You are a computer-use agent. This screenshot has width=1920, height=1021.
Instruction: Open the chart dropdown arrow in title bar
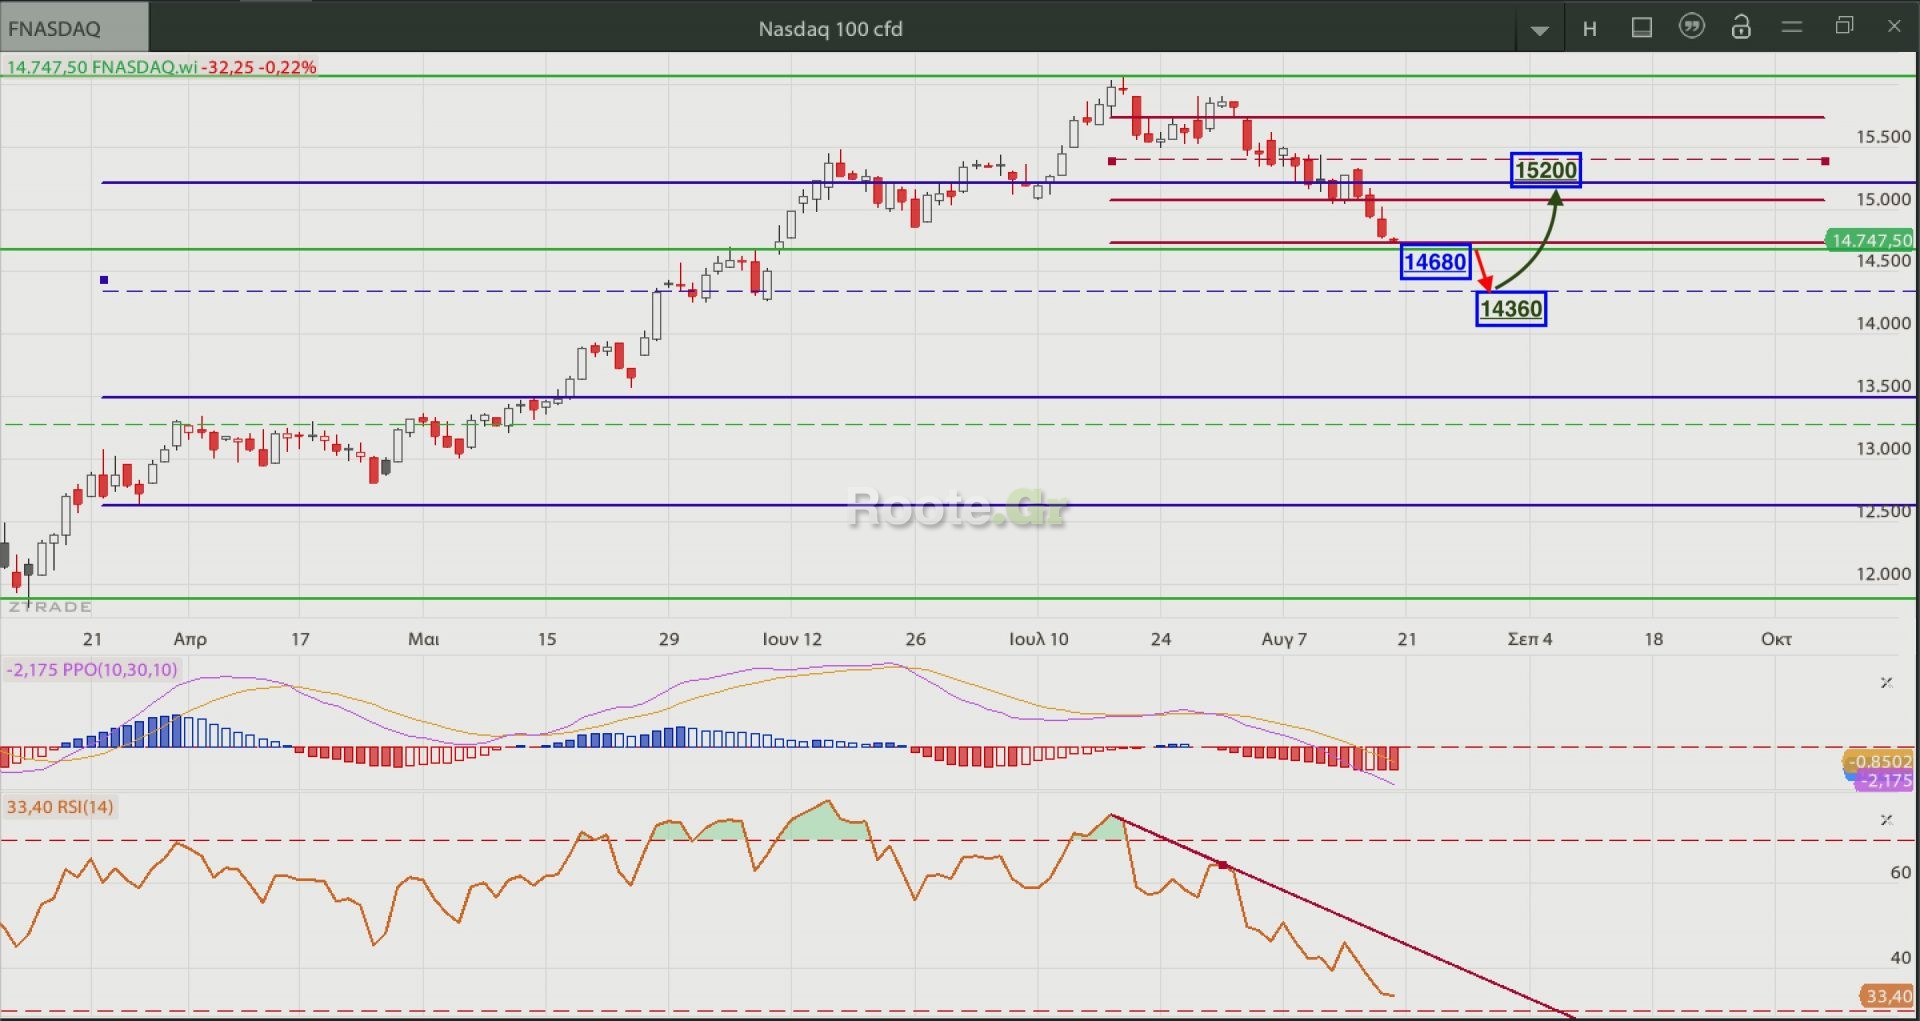pyautogui.click(x=1540, y=30)
